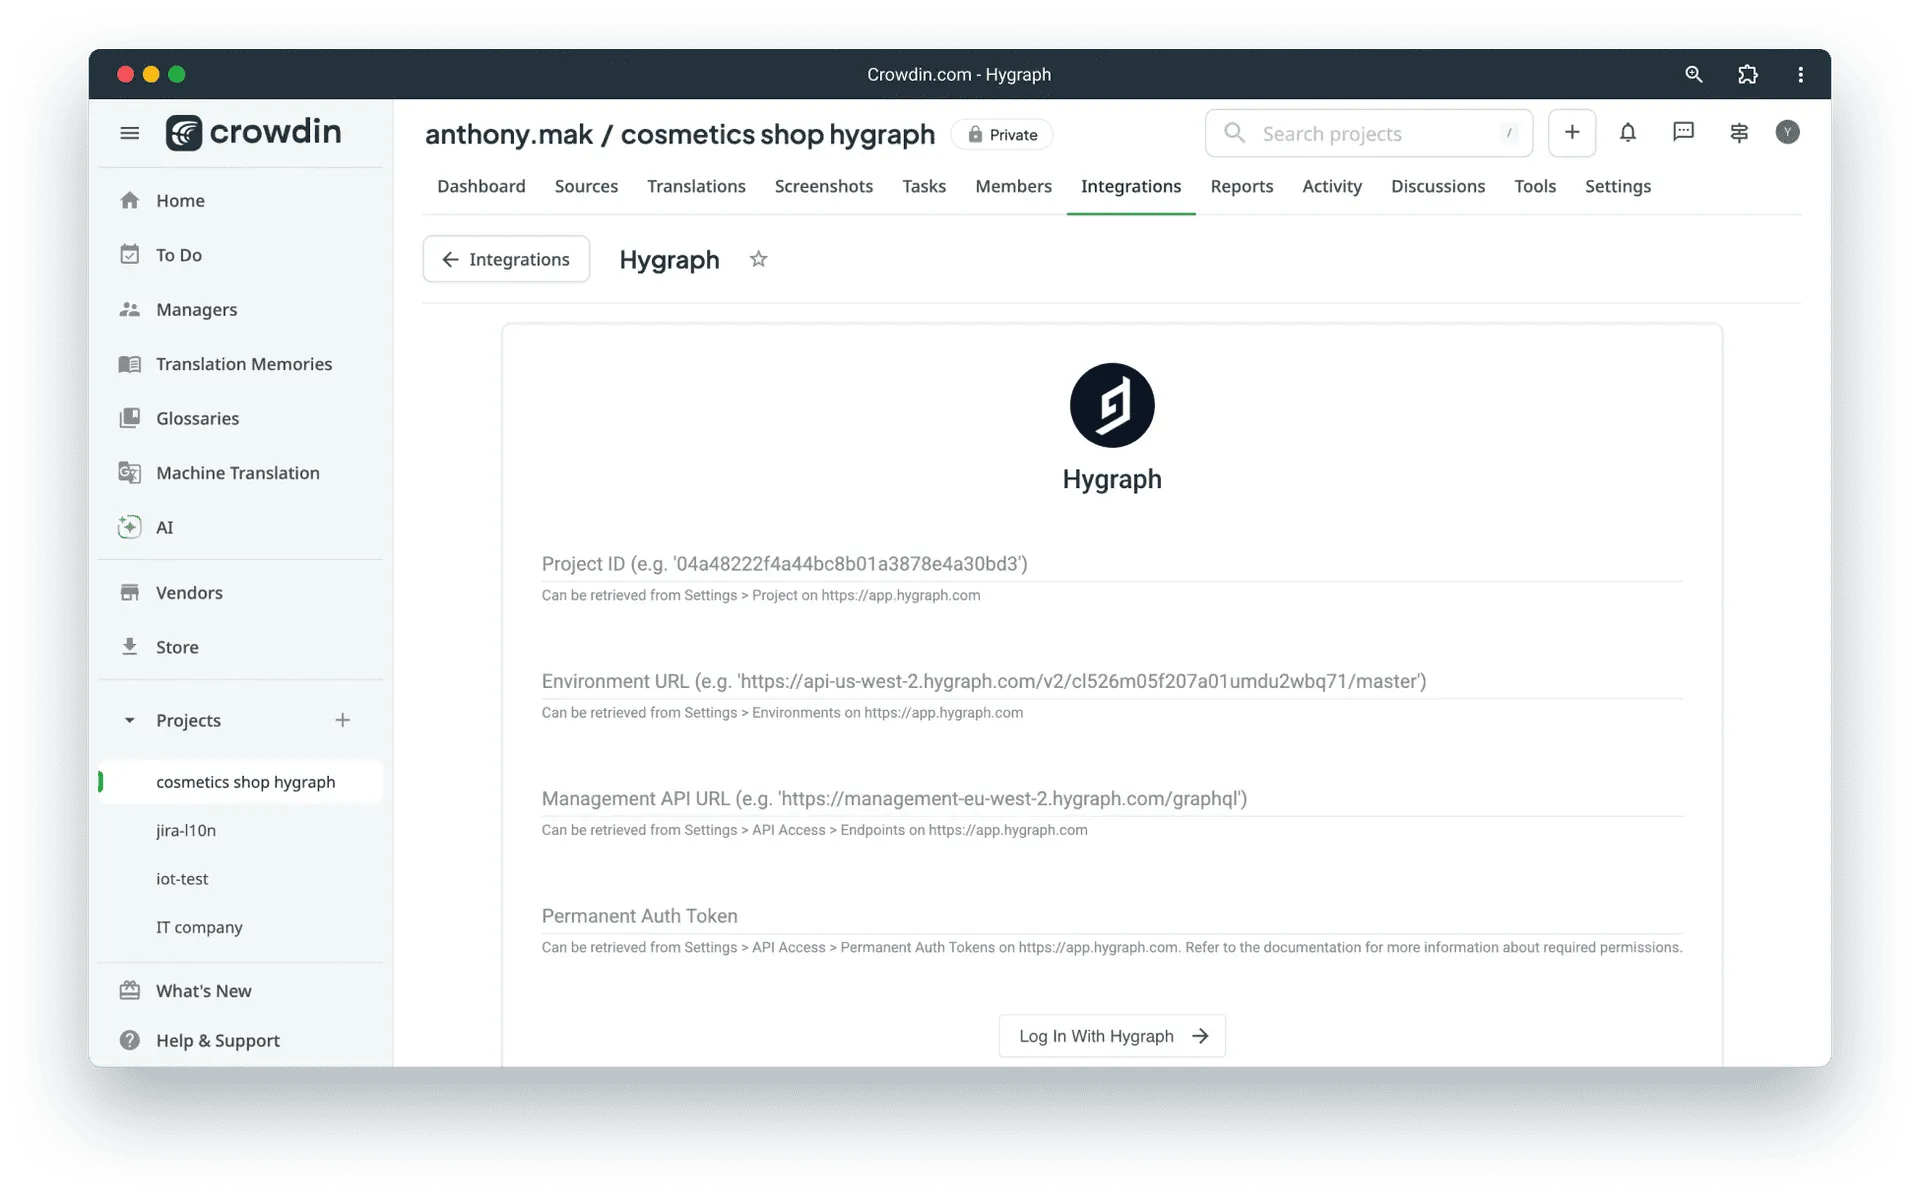The height and width of the screenshot is (1195, 1920).
Task: Open the messages chat icon
Action: coord(1684,132)
